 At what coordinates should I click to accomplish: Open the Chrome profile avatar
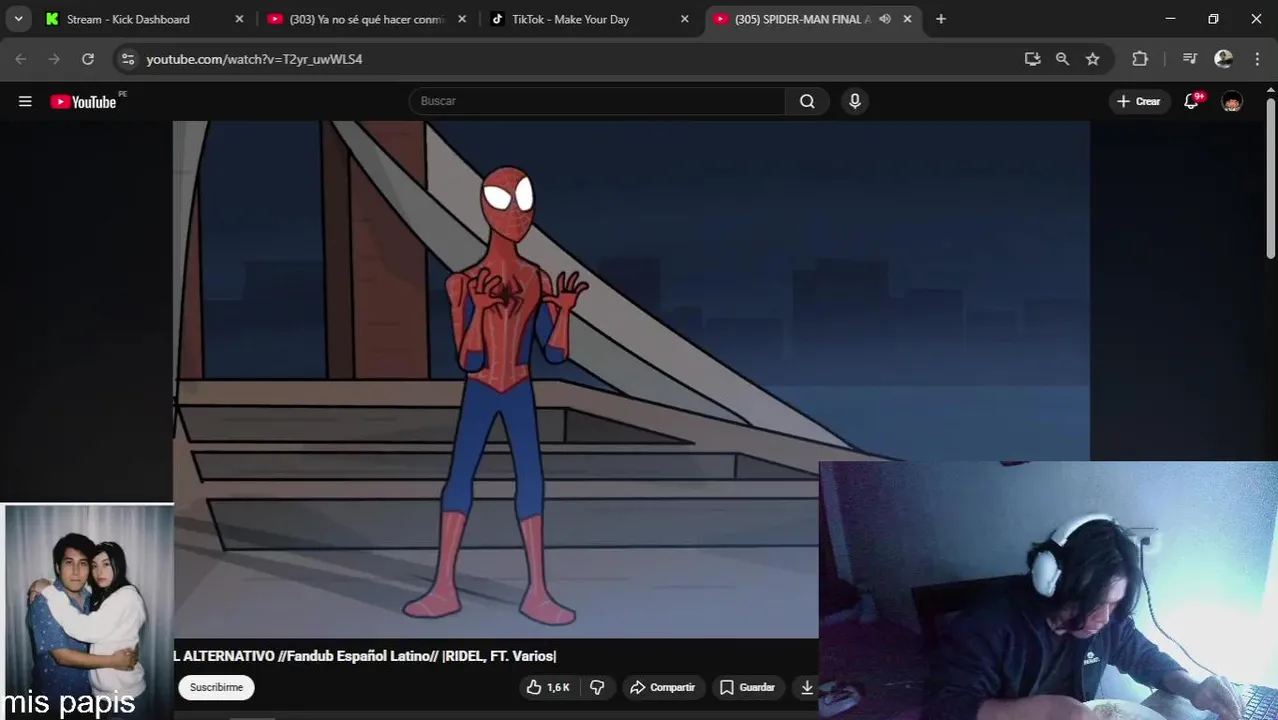[1223, 59]
